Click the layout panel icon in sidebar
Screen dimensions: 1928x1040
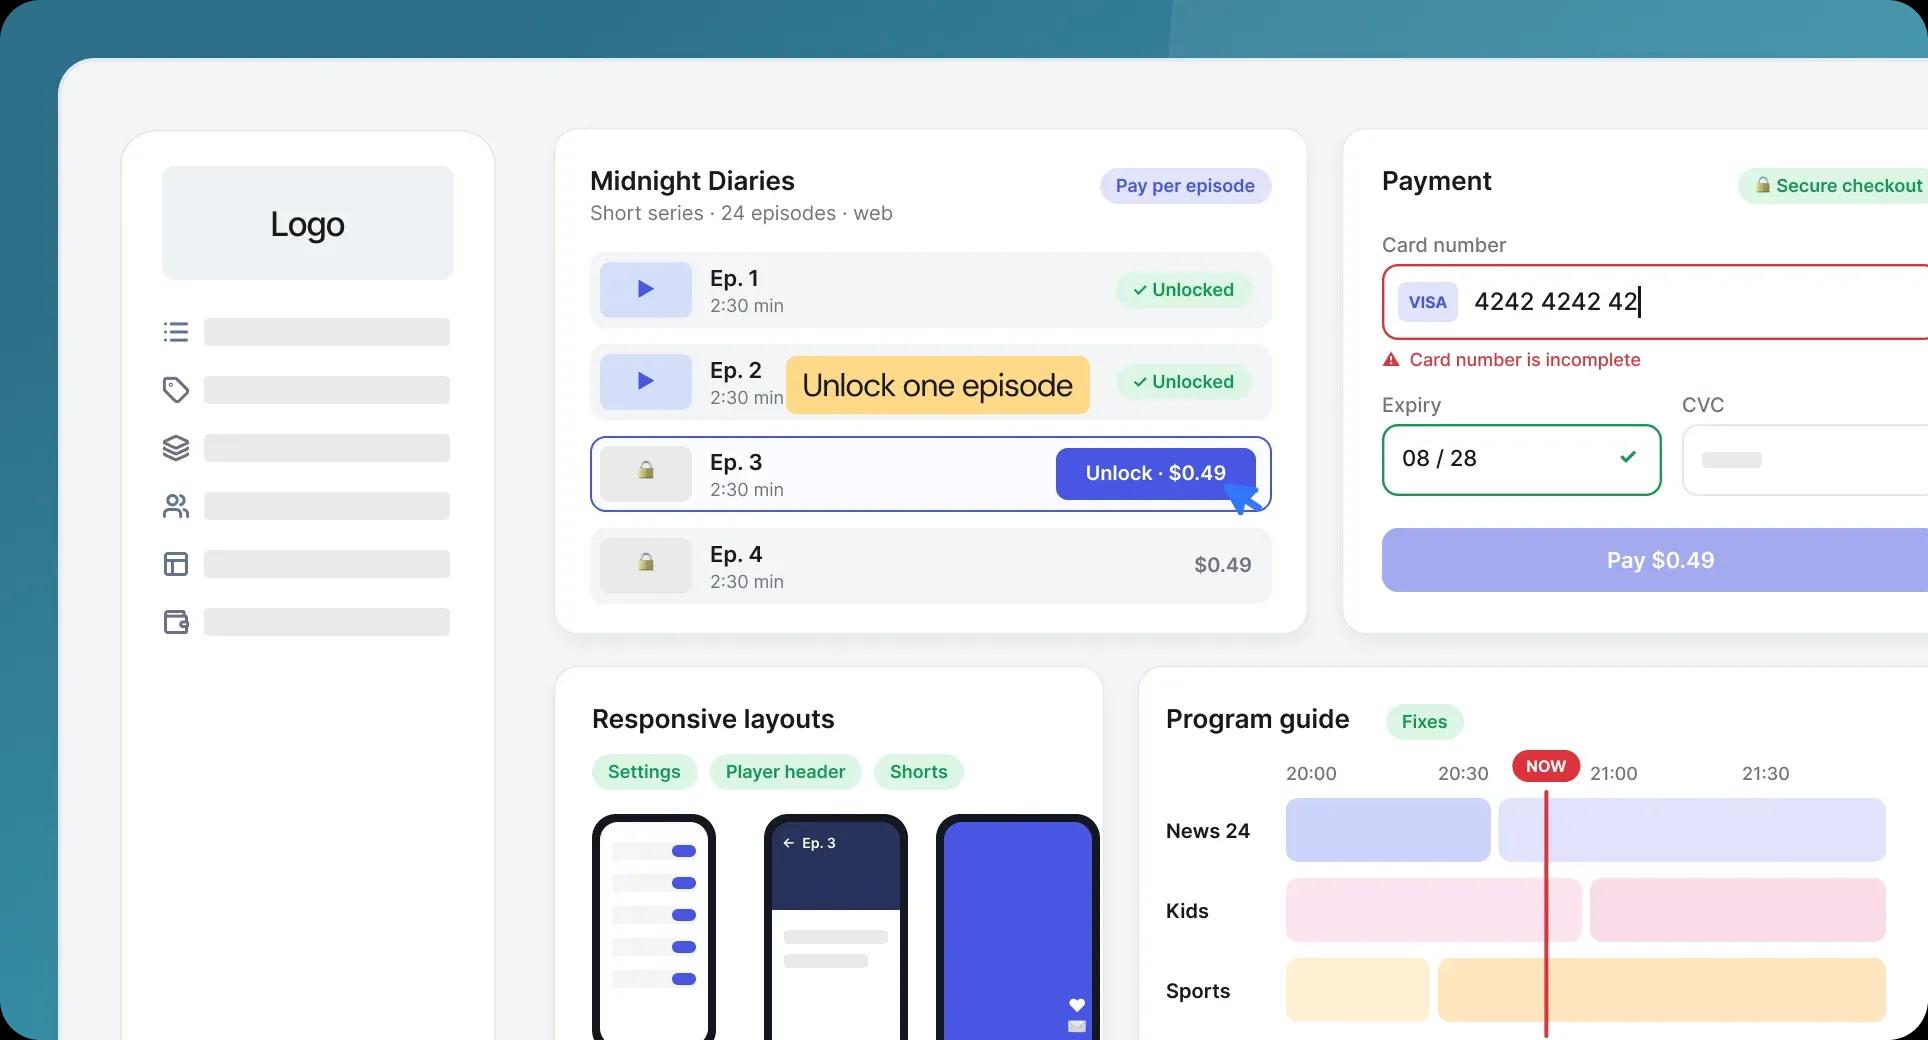click(176, 564)
